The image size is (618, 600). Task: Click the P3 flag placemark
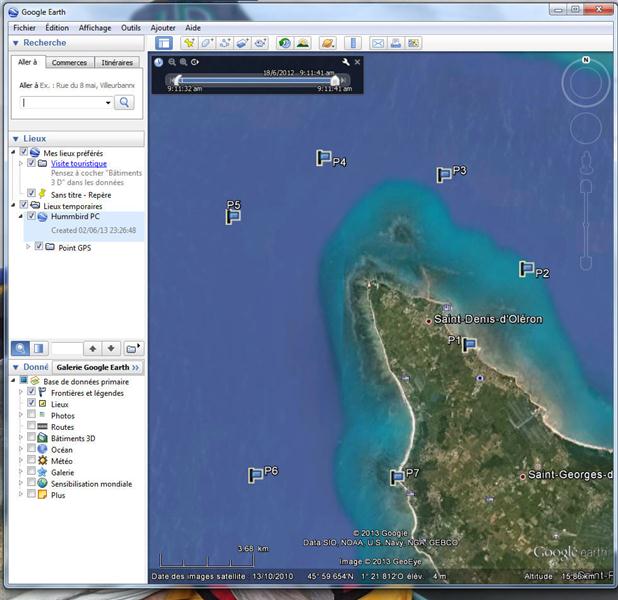444,175
